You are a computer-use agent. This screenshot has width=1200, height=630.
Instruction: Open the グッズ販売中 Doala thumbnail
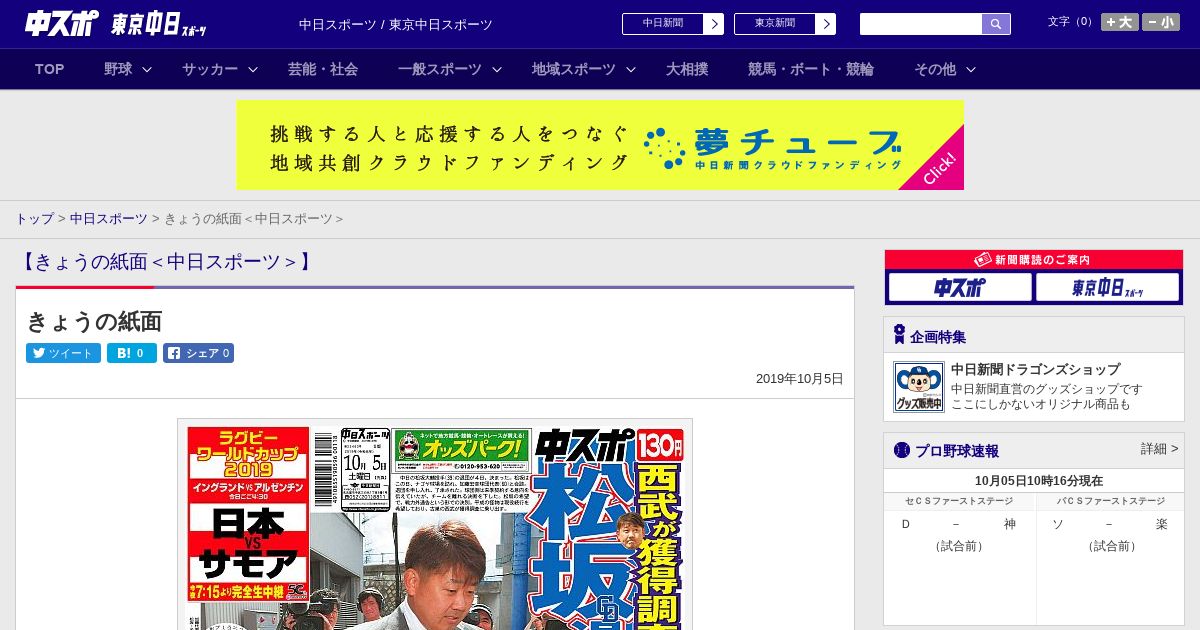pos(919,387)
